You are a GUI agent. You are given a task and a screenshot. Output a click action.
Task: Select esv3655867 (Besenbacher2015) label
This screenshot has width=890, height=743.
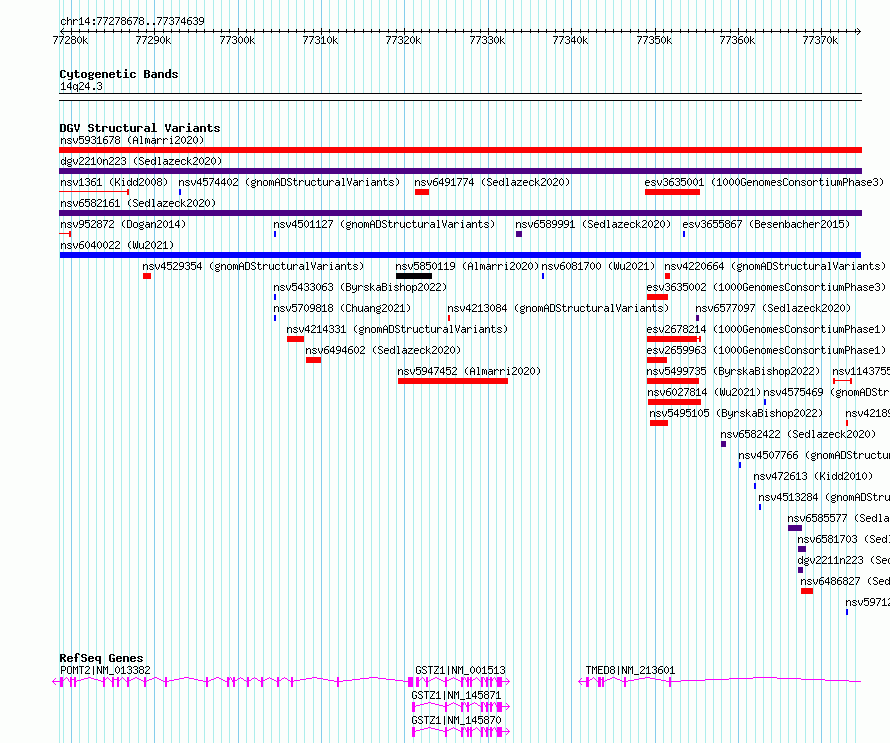[x=766, y=224]
